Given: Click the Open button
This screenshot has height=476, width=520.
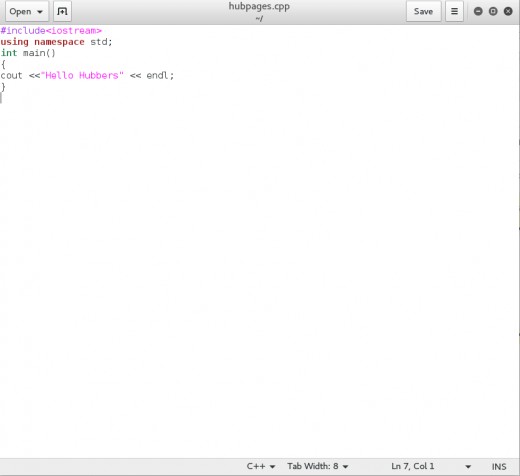Looking at the screenshot, I should [x=27, y=11].
